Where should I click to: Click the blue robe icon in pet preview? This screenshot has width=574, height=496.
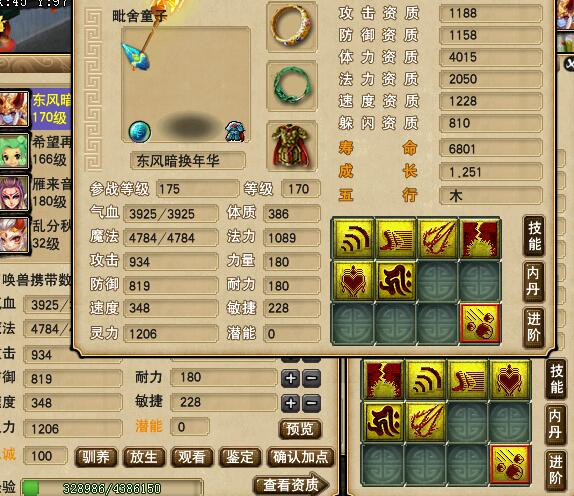tap(235, 131)
